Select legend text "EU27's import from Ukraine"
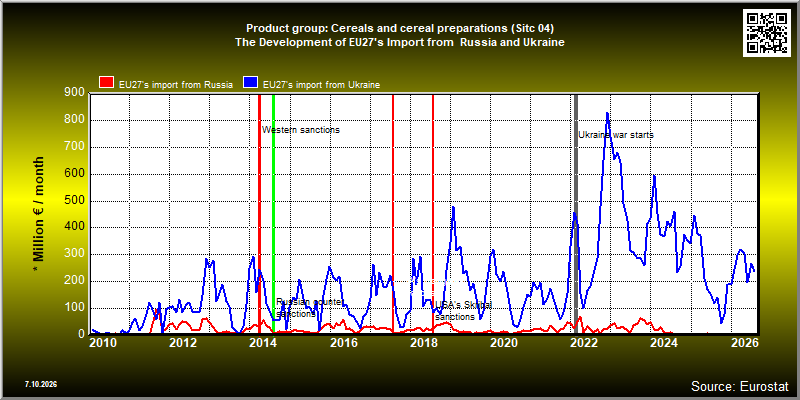Screen dimensions: 800x400 [321, 85]
